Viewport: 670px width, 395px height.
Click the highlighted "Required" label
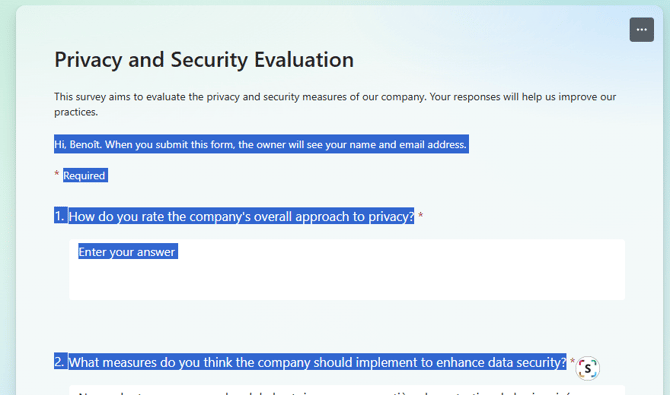point(85,175)
